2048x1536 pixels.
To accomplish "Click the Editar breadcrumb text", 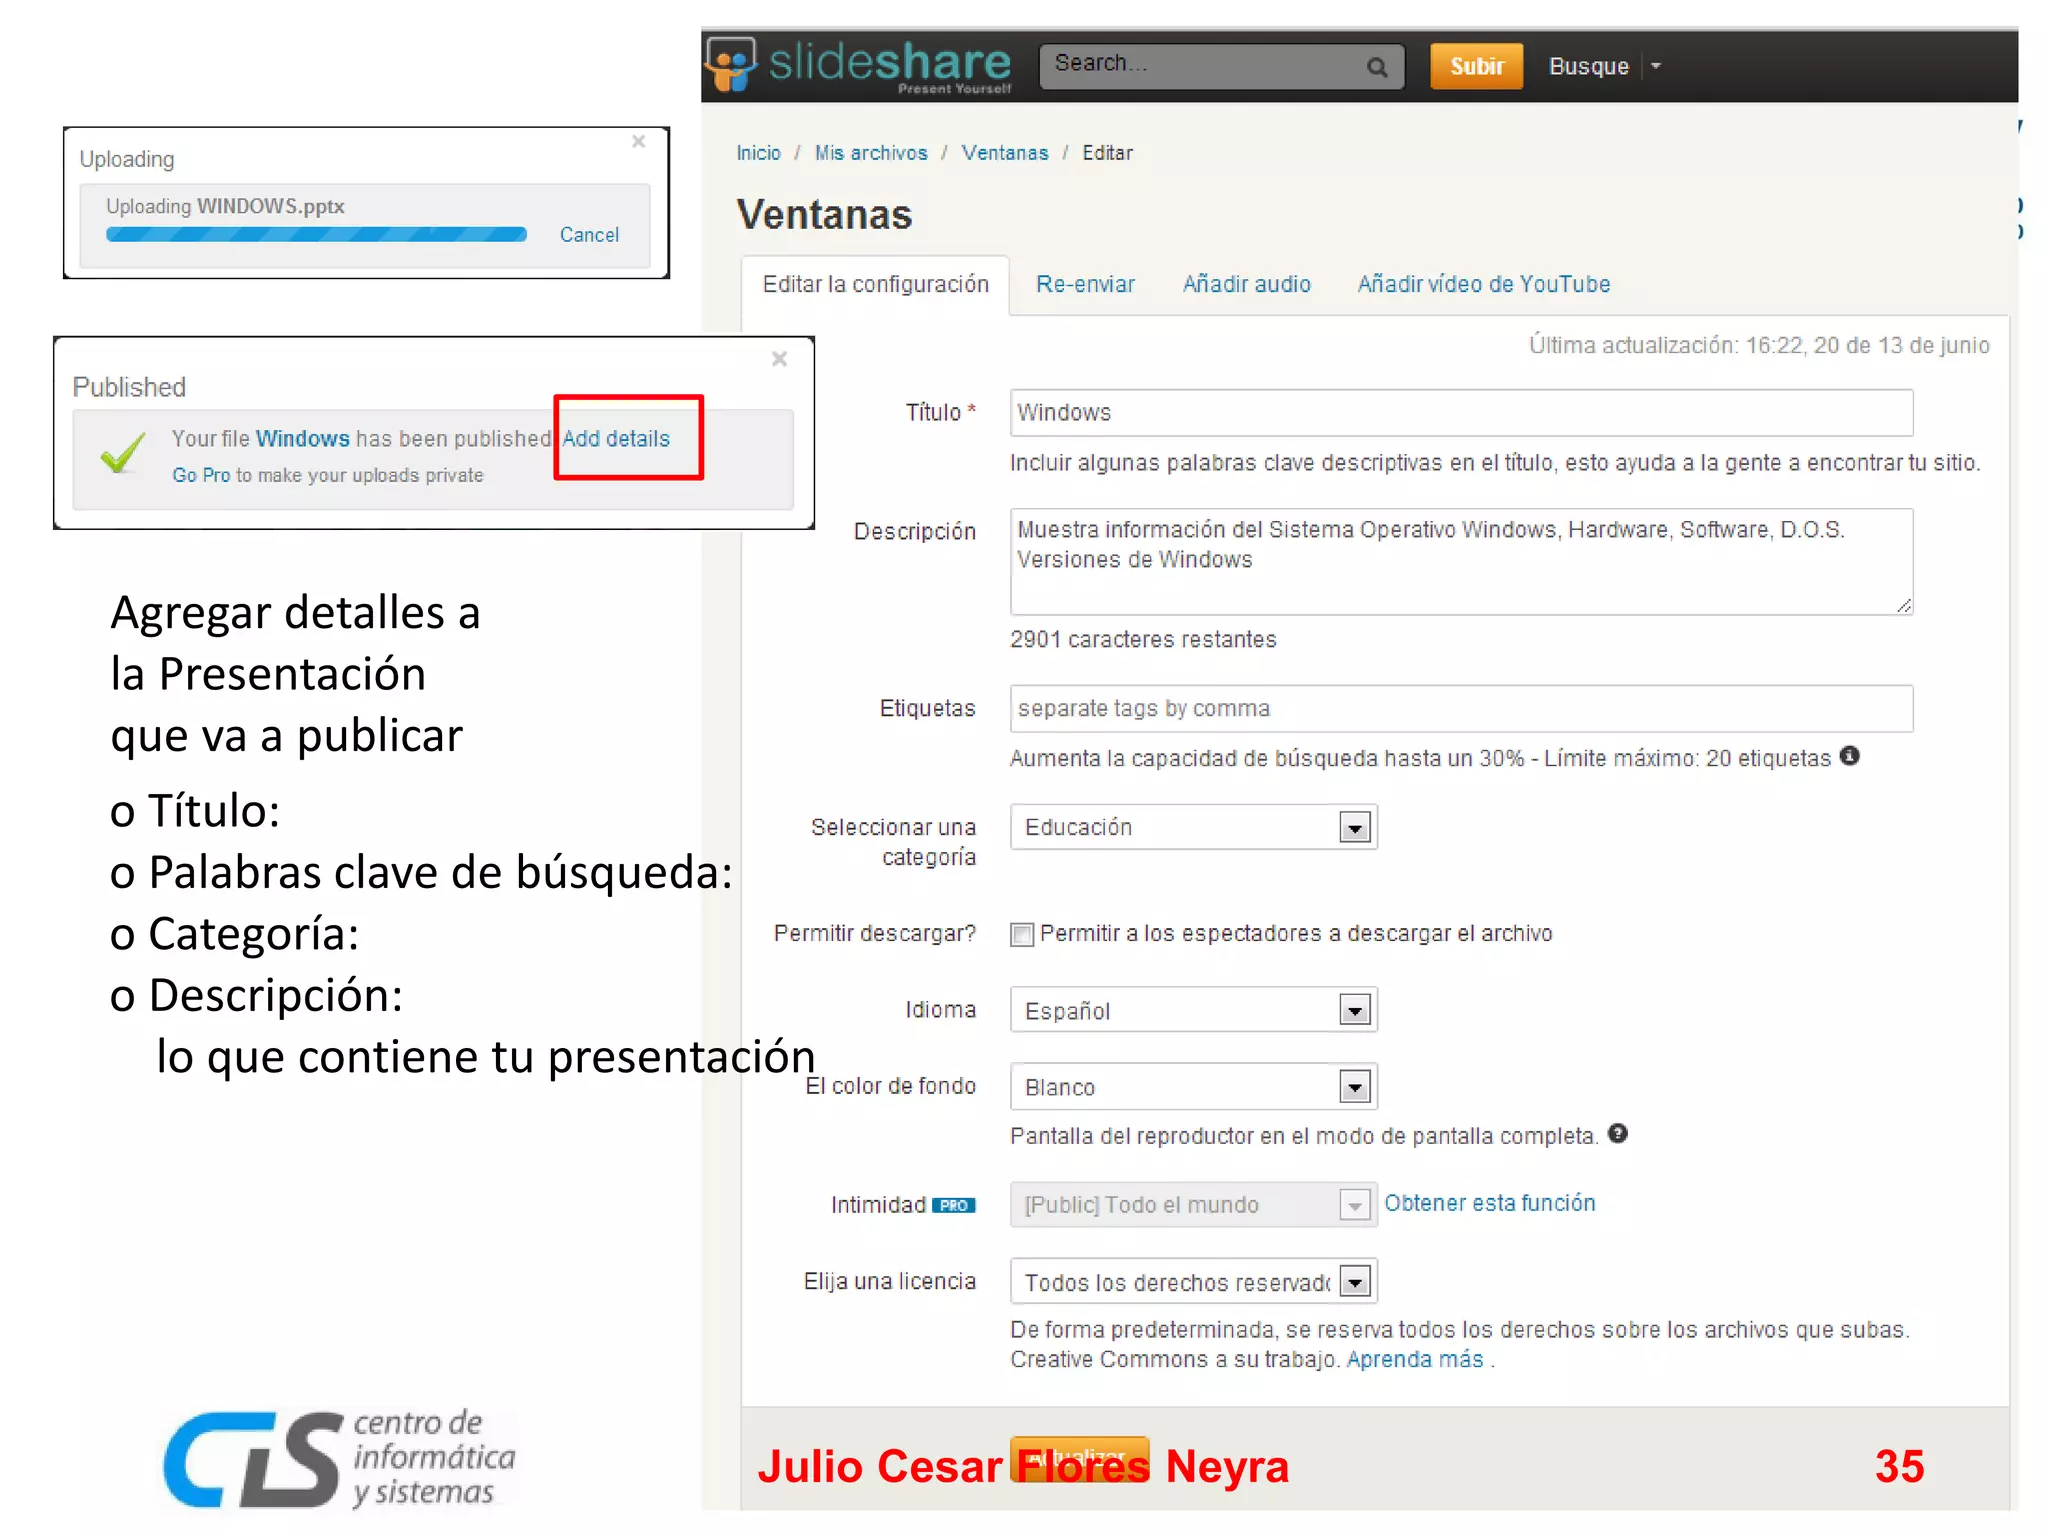I will [x=1107, y=153].
